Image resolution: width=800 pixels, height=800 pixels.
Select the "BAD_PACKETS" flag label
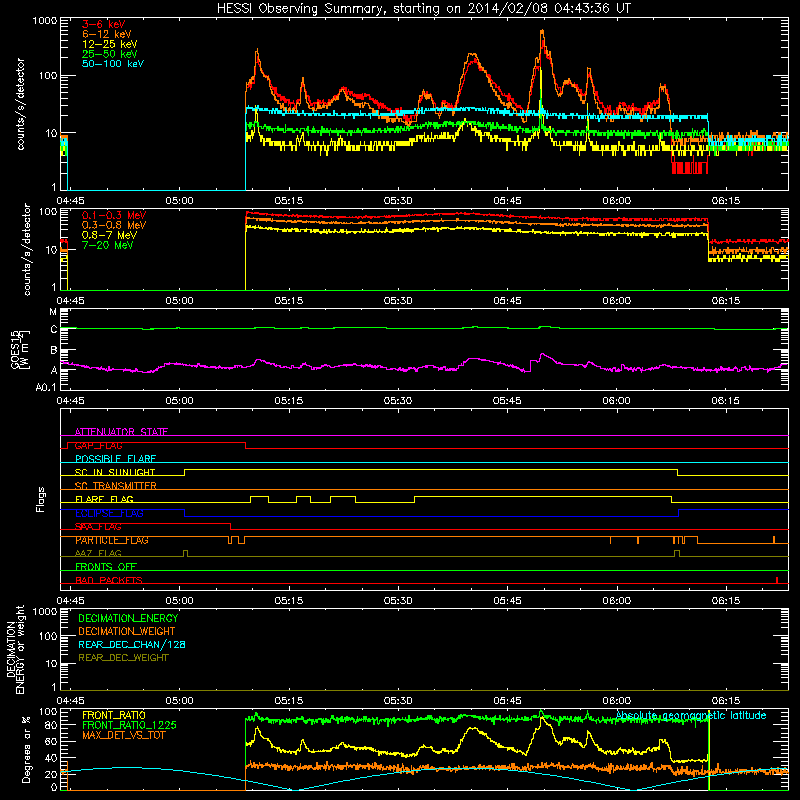(109, 580)
